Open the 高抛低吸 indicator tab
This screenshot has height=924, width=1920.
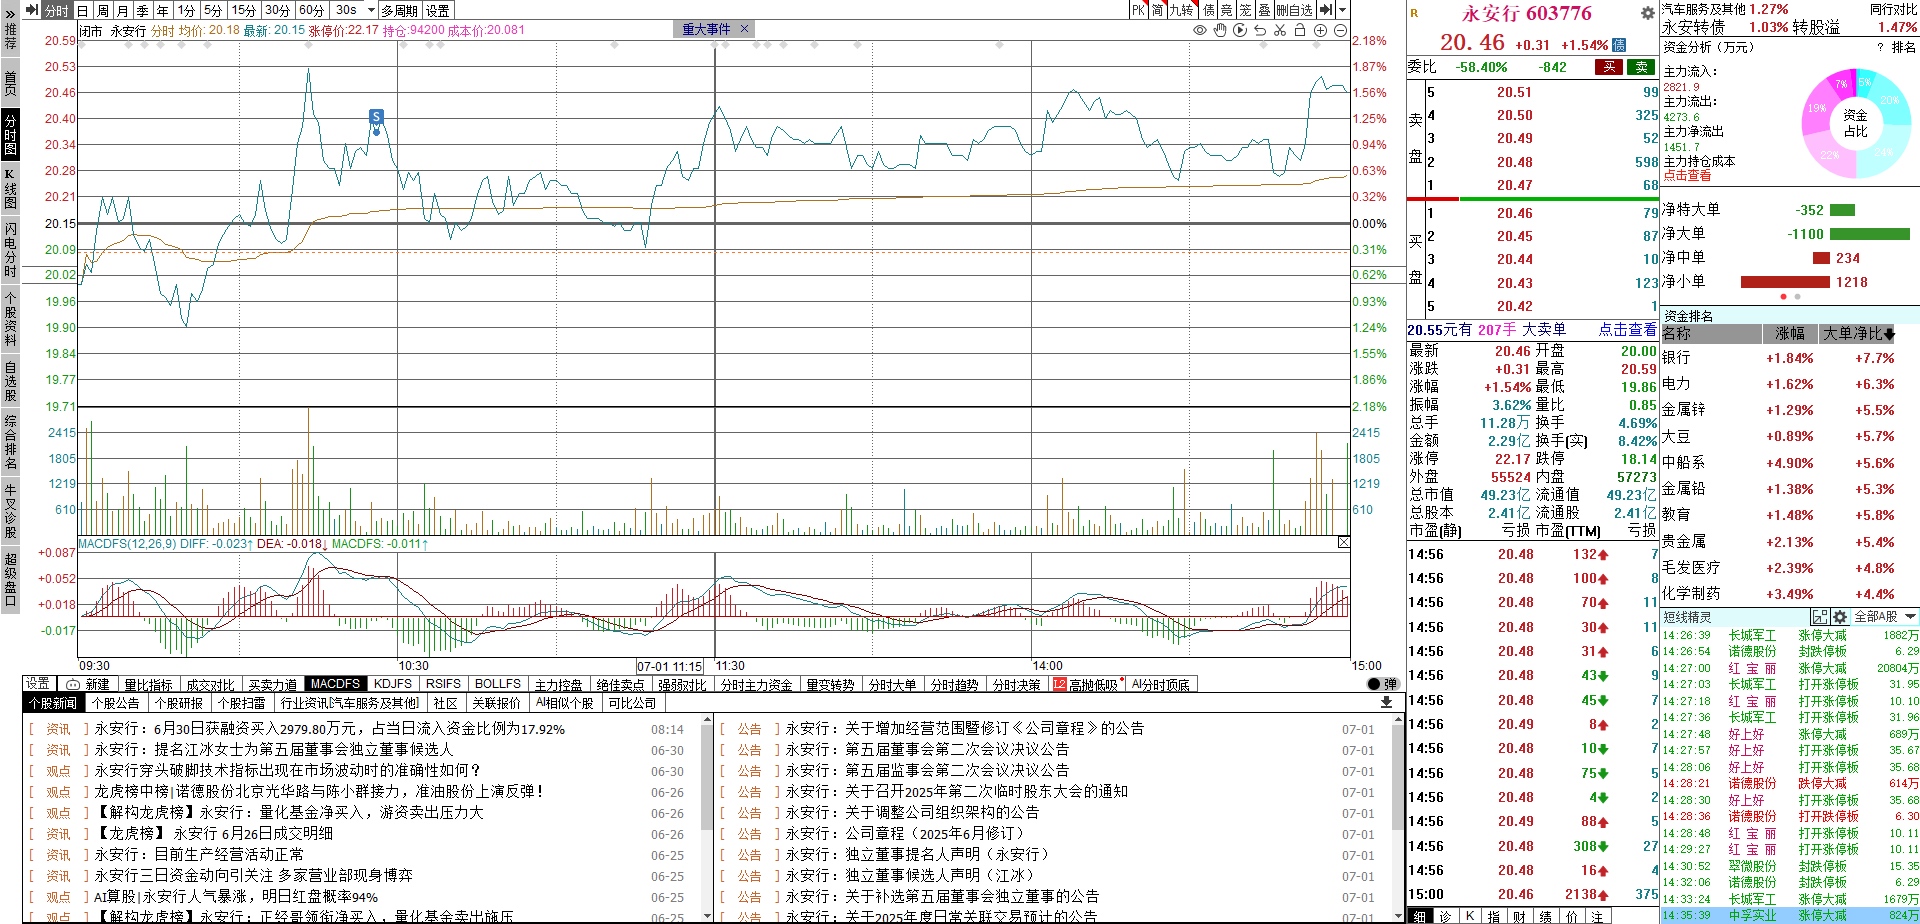(1086, 685)
